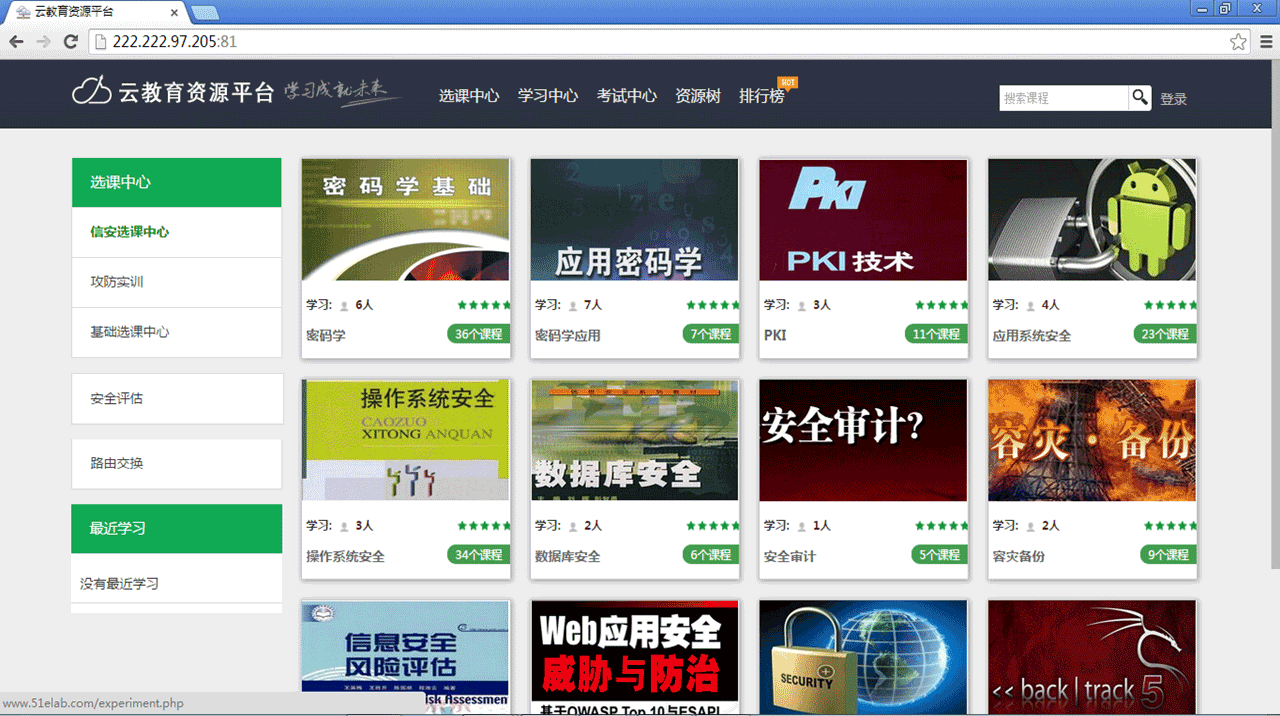Image resolution: width=1280 pixels, height=716 pixels.
Task: Open the PKI技术 course thumbnail
Action: [863, 220]
